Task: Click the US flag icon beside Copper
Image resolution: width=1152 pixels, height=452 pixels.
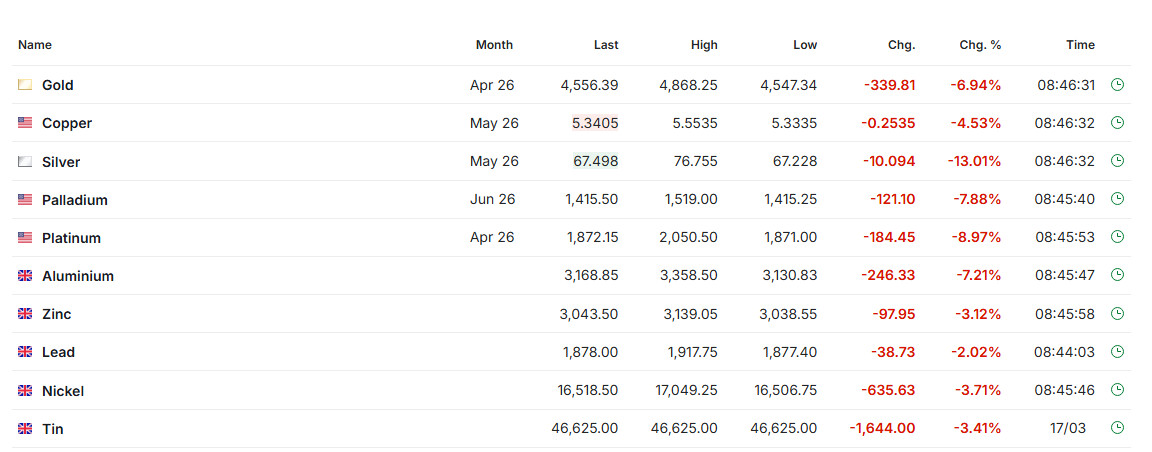Action: 25,123
